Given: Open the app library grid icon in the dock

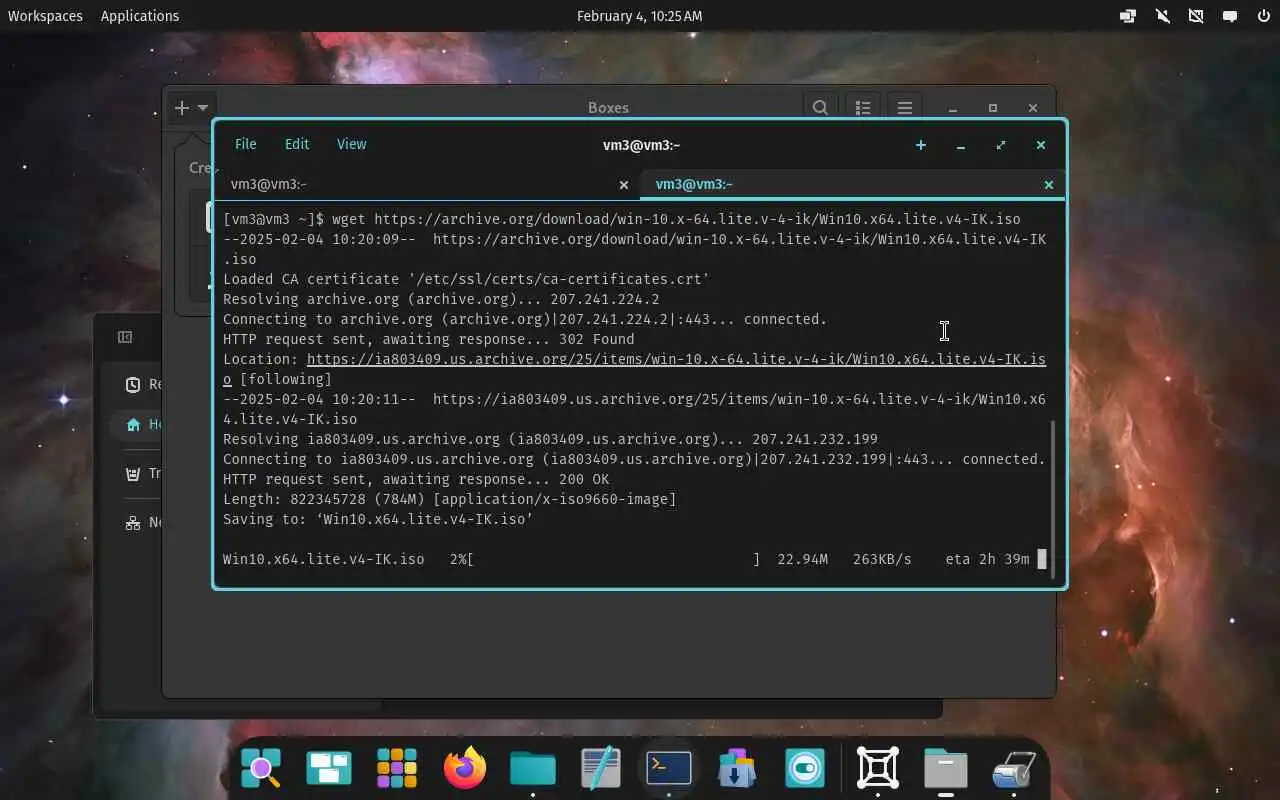Looking at the screenshot, I should tap(397, 768).
